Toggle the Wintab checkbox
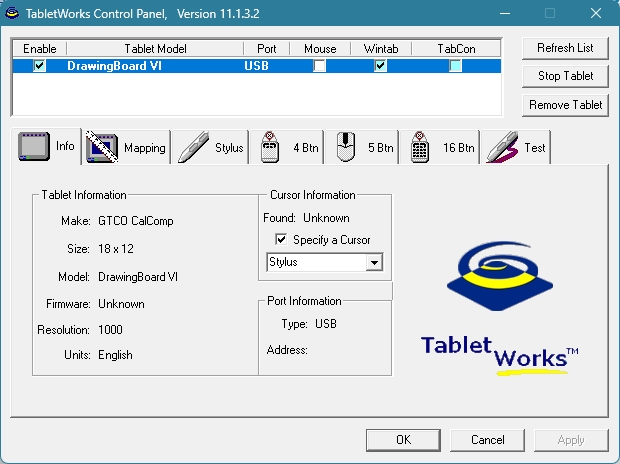This screenshot has height=464, width=620. pyautogui.click(x=380, y=66)
